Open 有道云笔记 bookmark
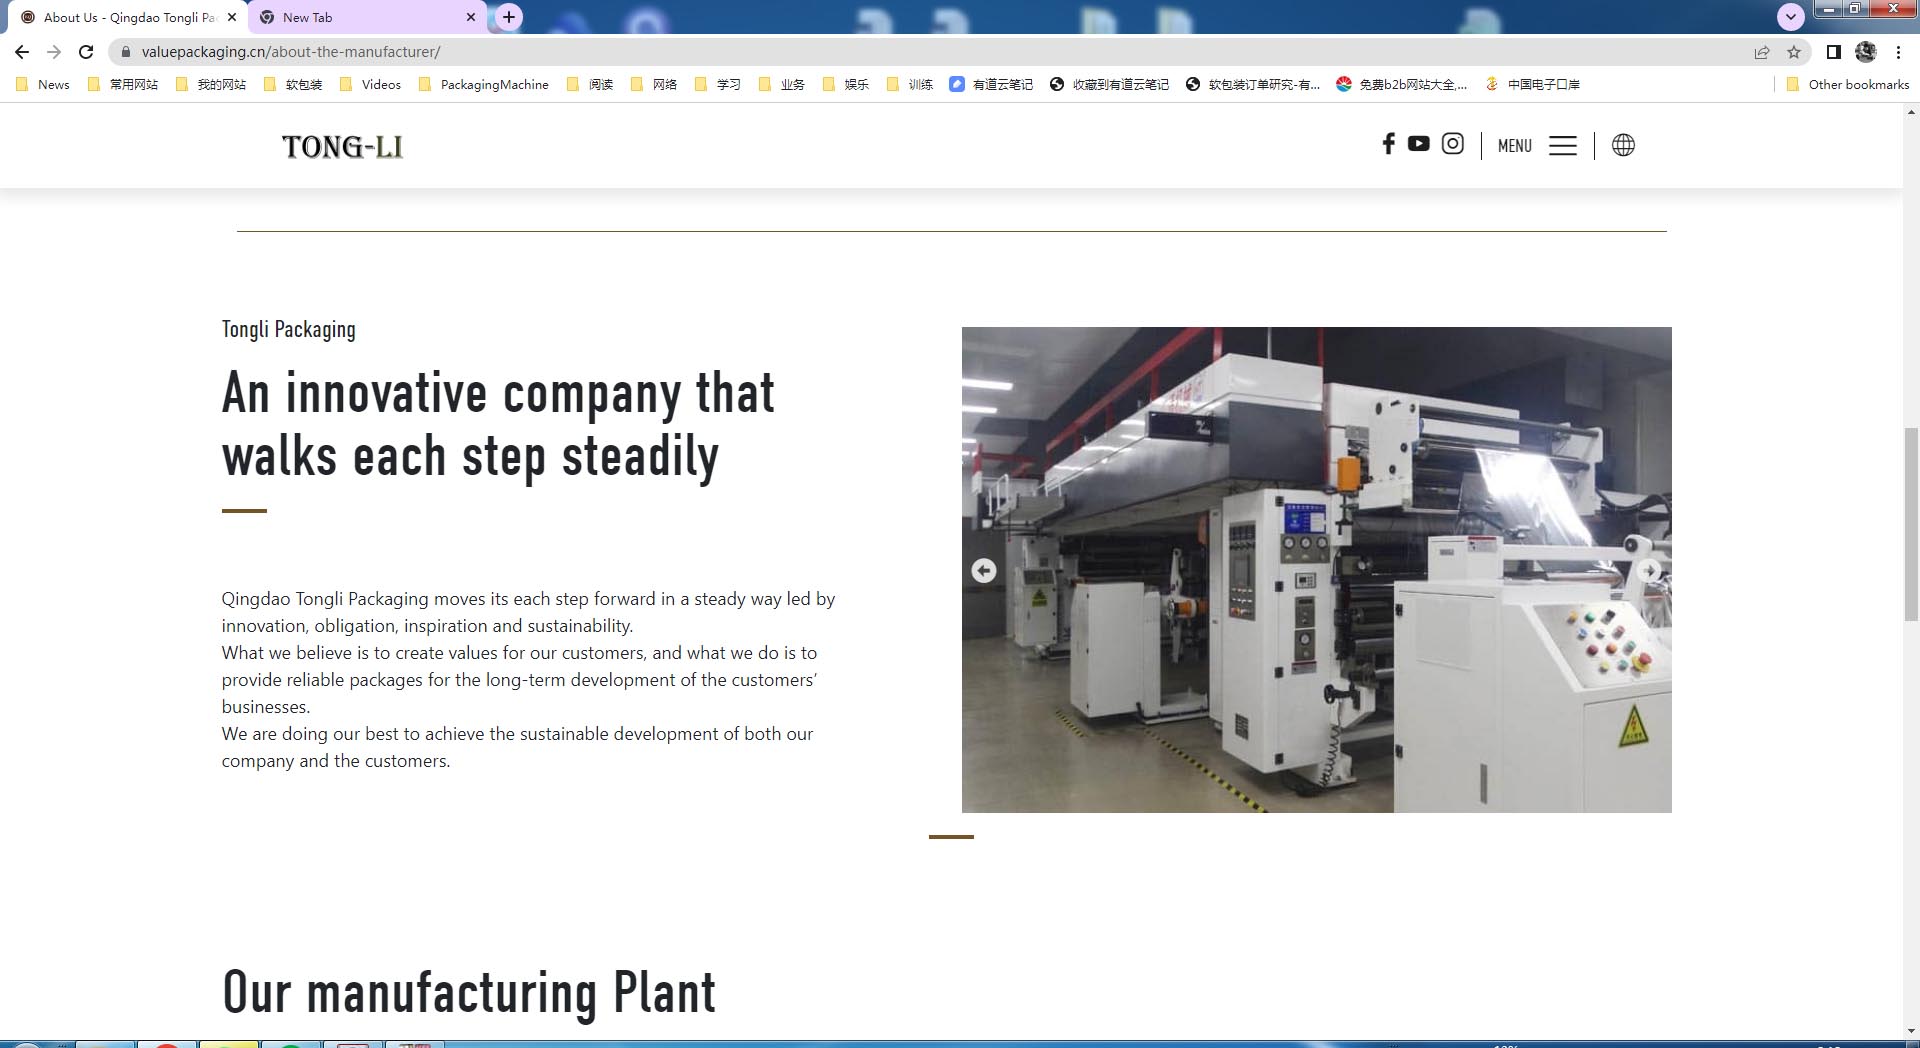Image resolution: width=1920 pixels, height=1048 pixels. tap(991, 84)
